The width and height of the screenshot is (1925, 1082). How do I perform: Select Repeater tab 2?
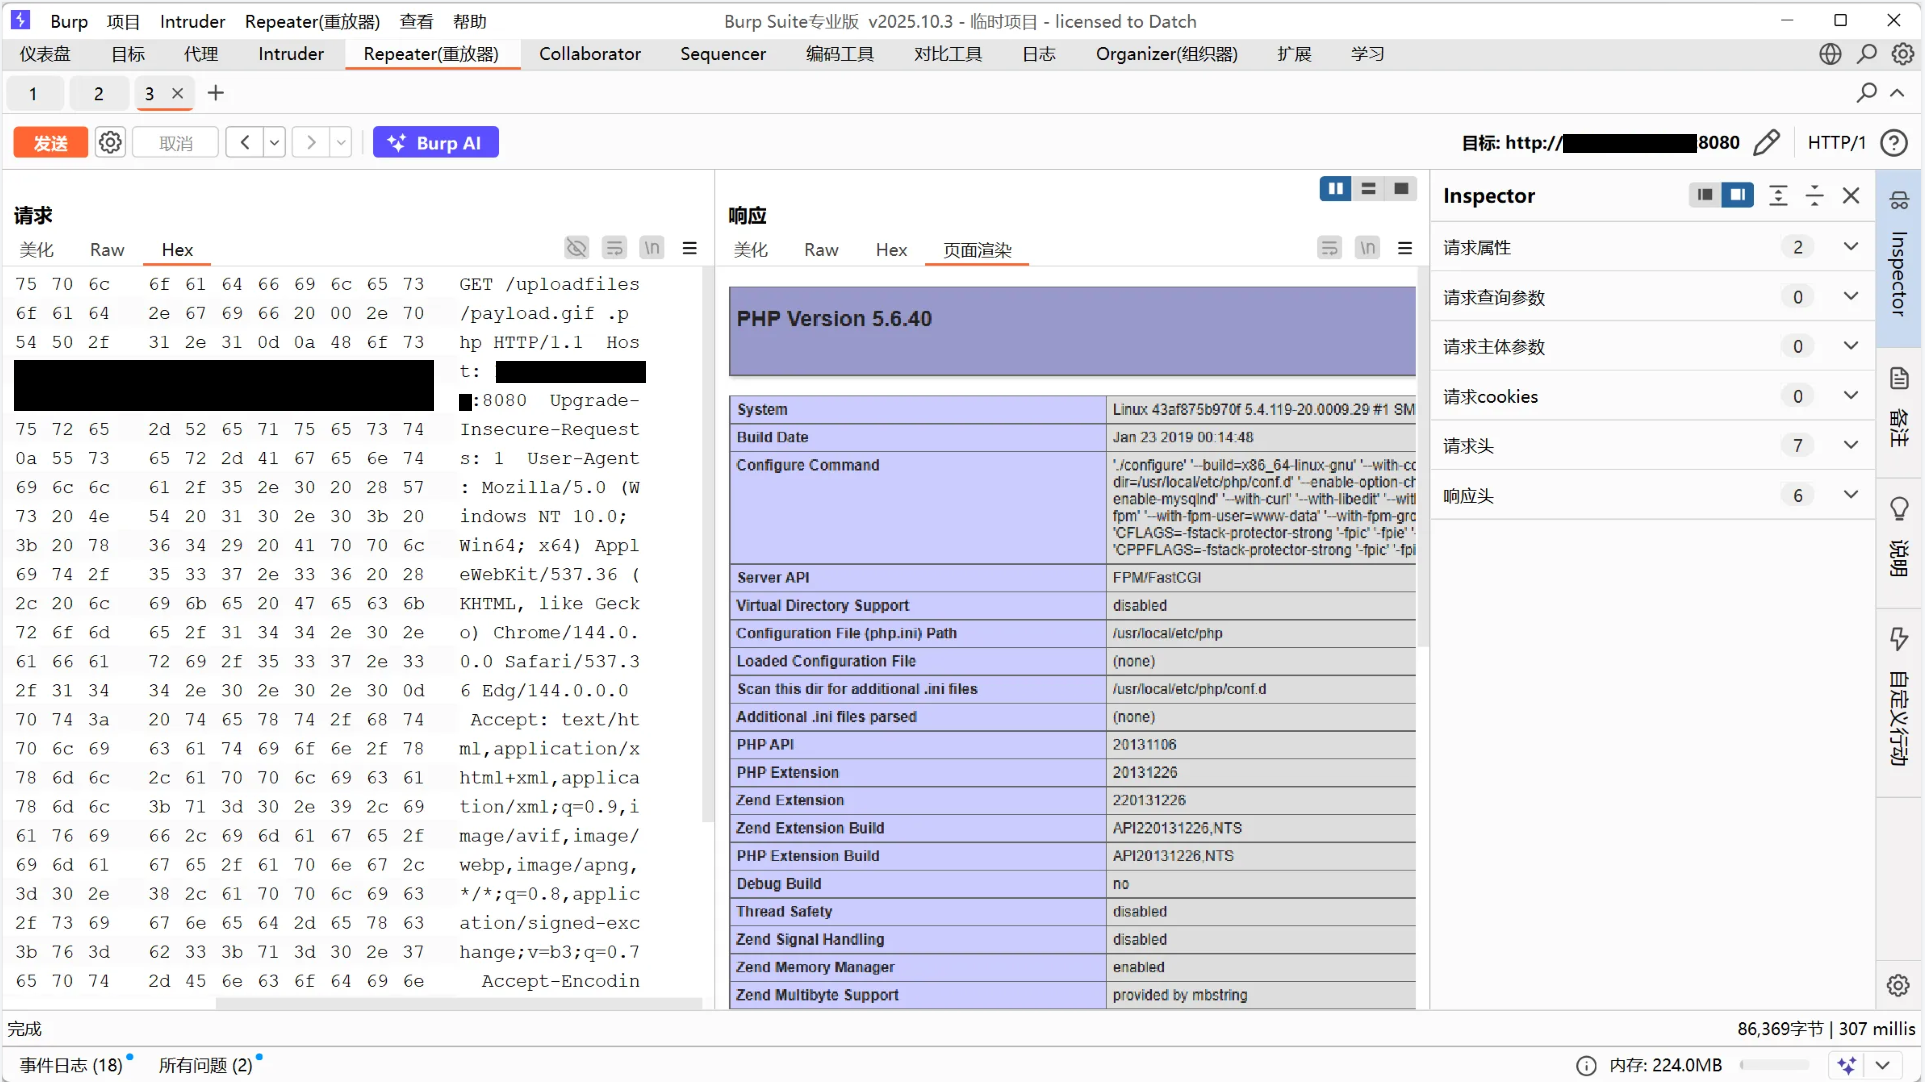(98, 93)
